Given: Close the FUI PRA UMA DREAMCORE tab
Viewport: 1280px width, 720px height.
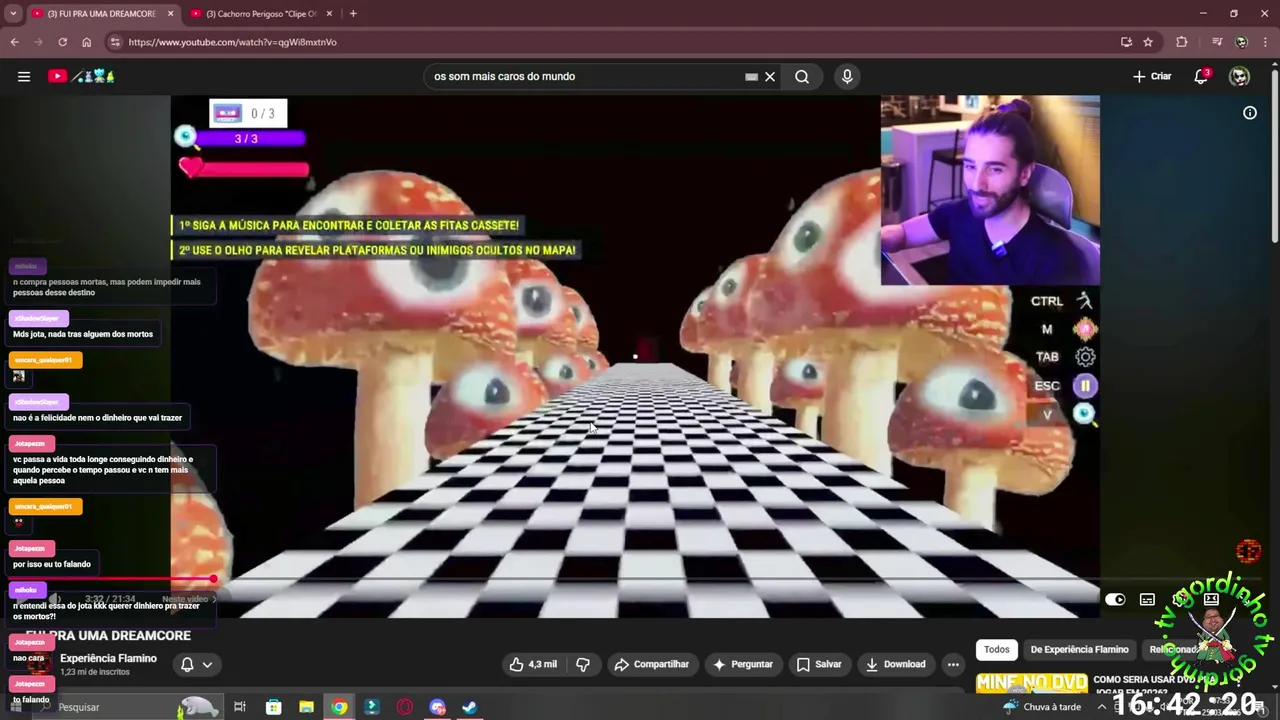Looking at the screenshot, I should [171, 14].
